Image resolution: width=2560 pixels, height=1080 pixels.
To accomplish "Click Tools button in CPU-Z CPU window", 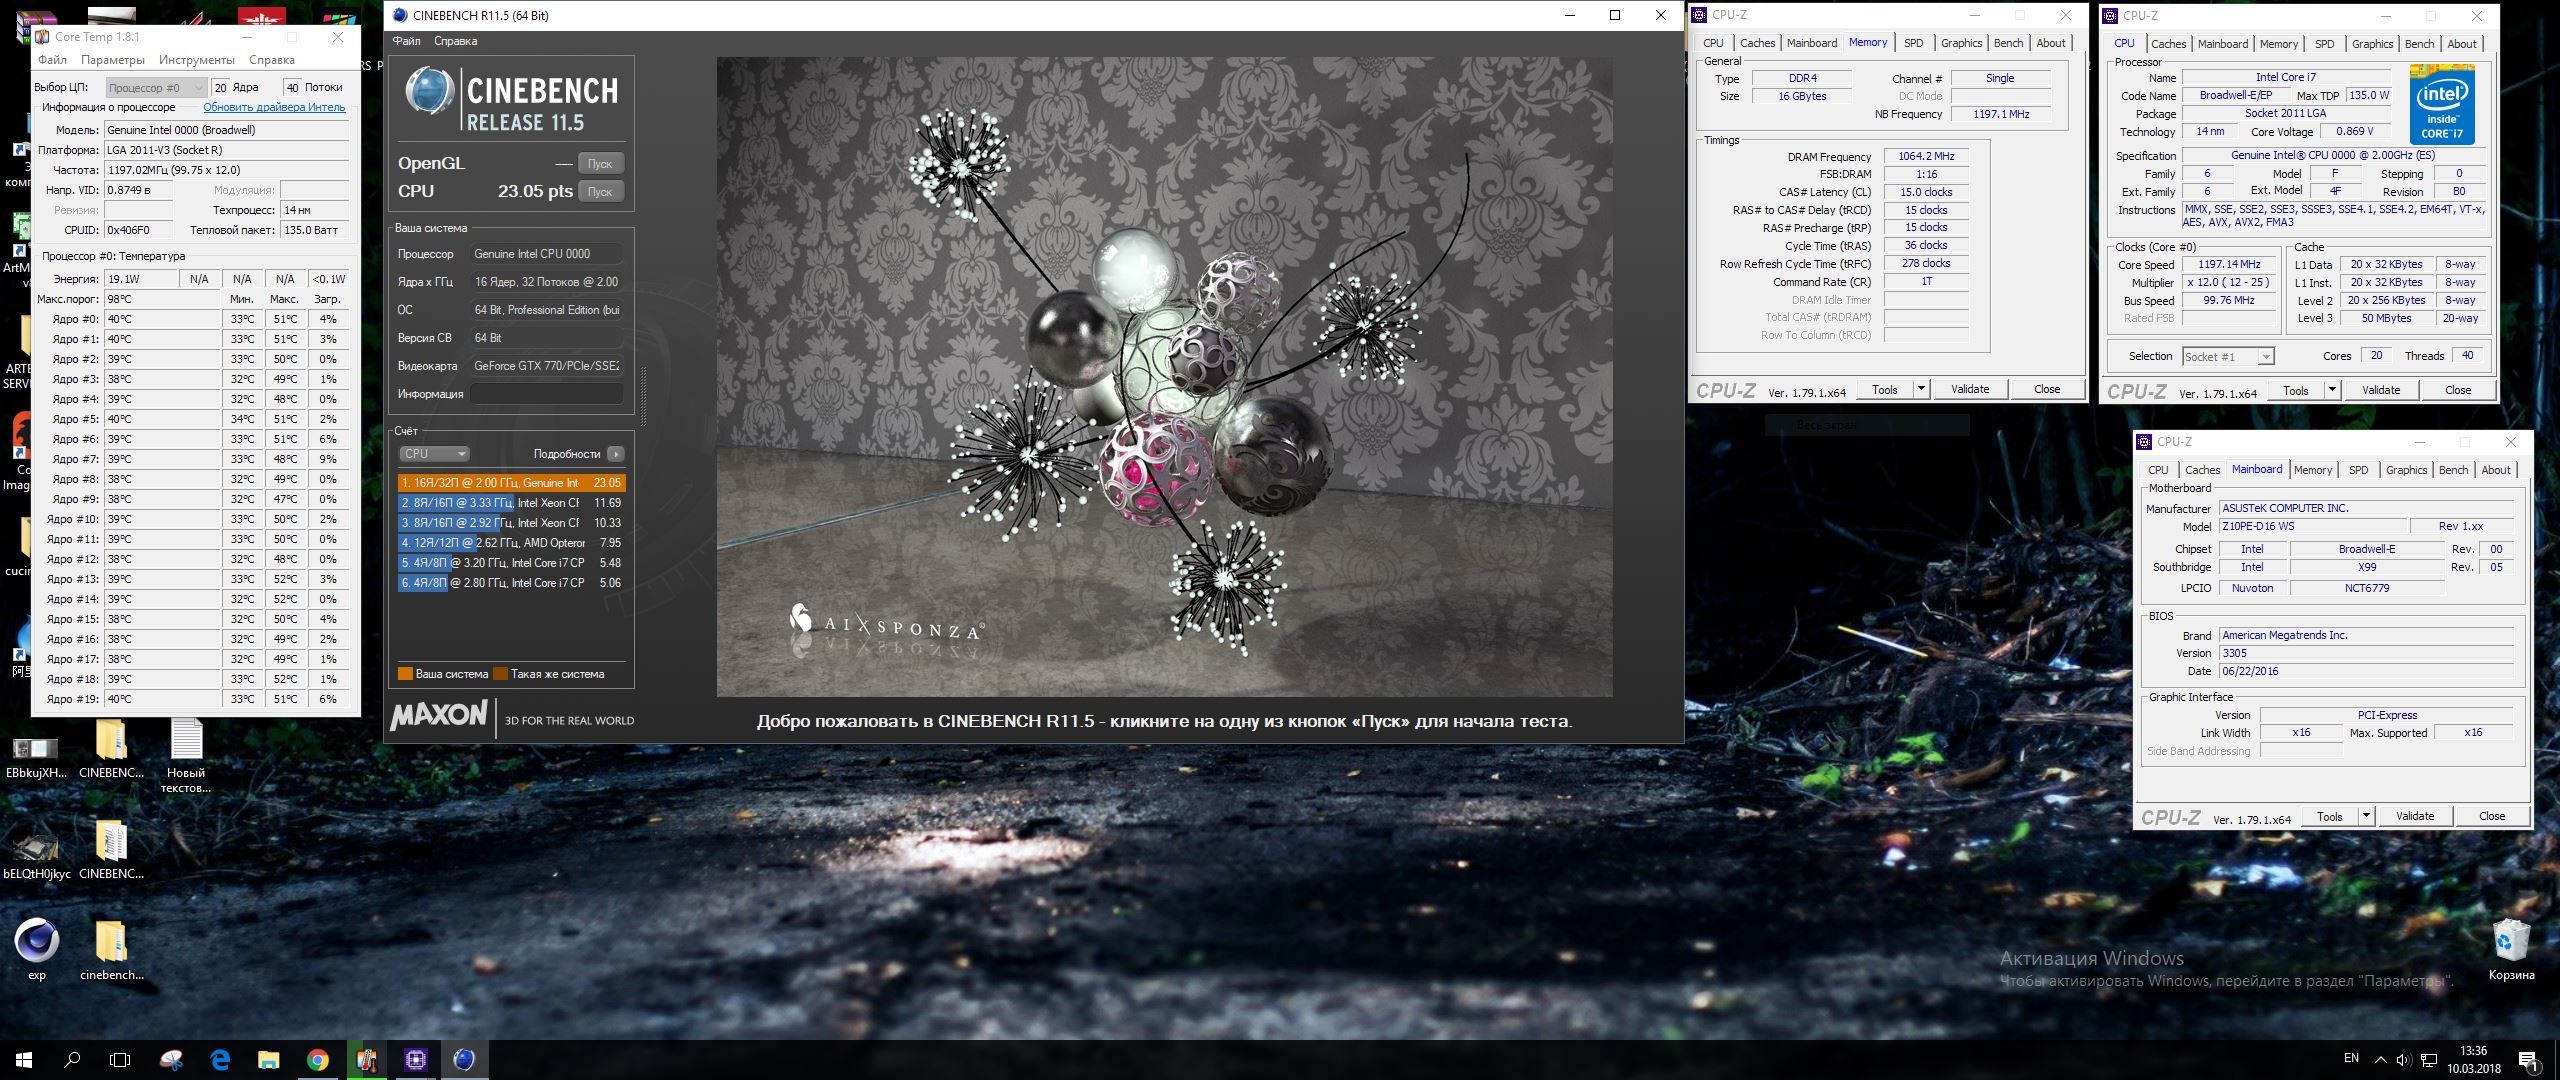I will pos(2295,390).
